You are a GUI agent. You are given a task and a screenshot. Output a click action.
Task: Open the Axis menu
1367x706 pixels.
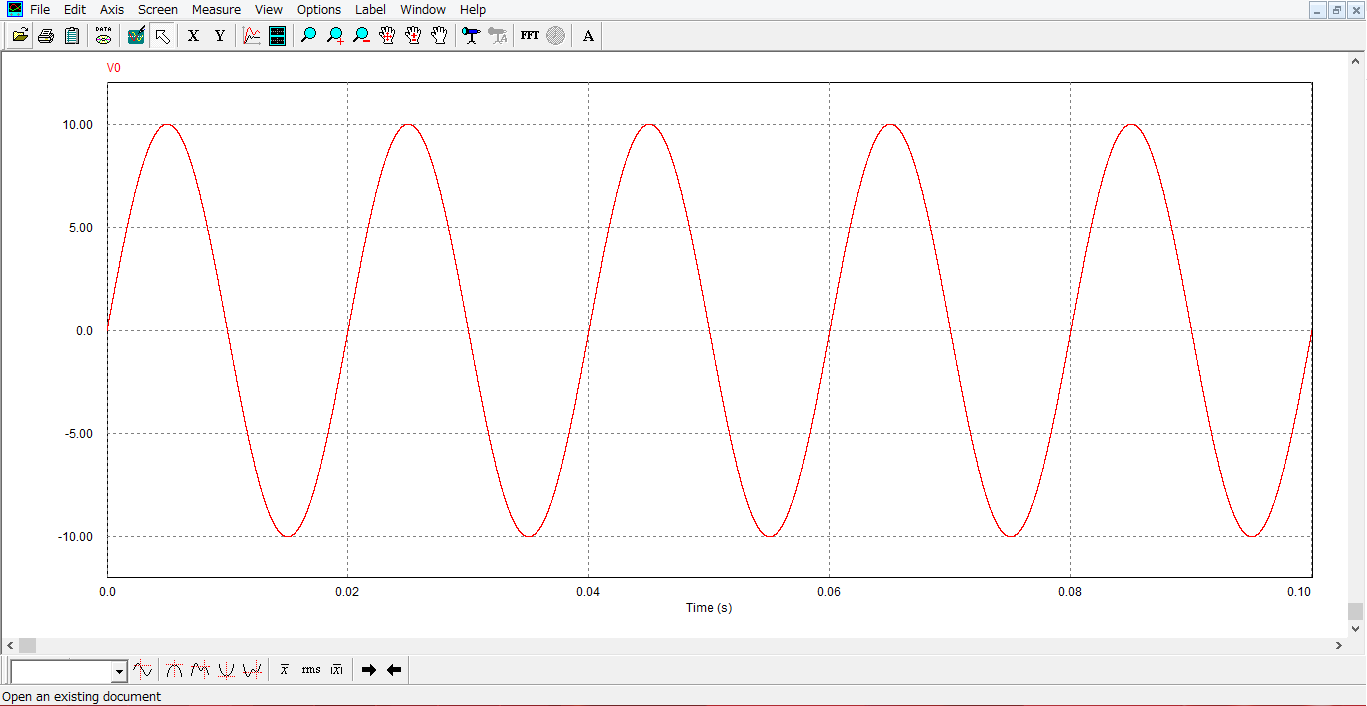click(112, 9)
